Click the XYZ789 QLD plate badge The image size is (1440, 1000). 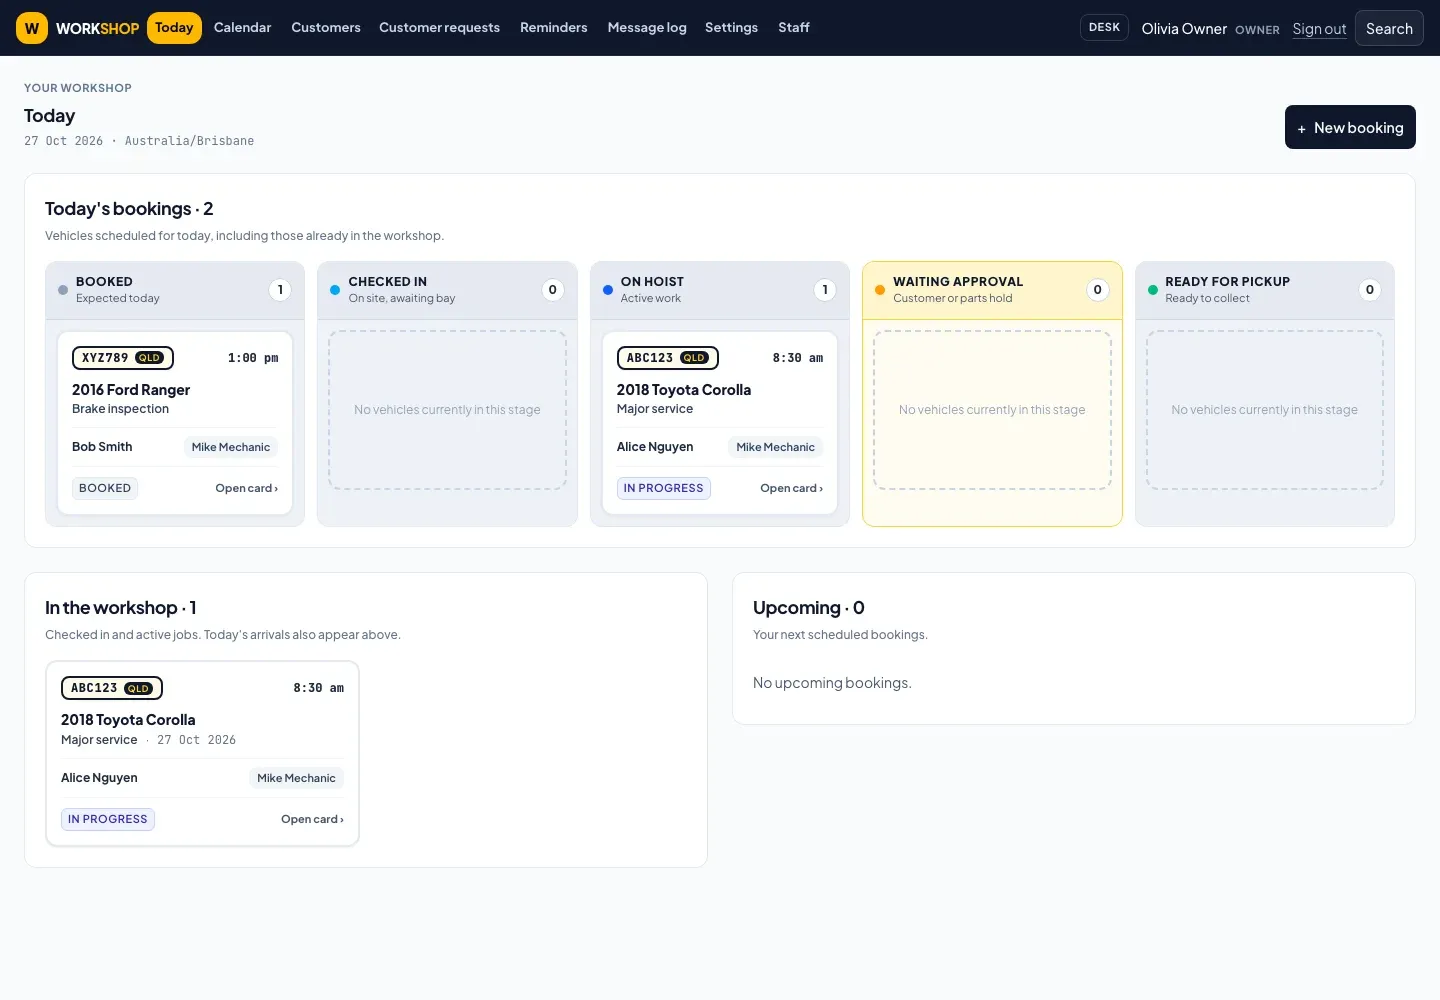tap(123, 358)
